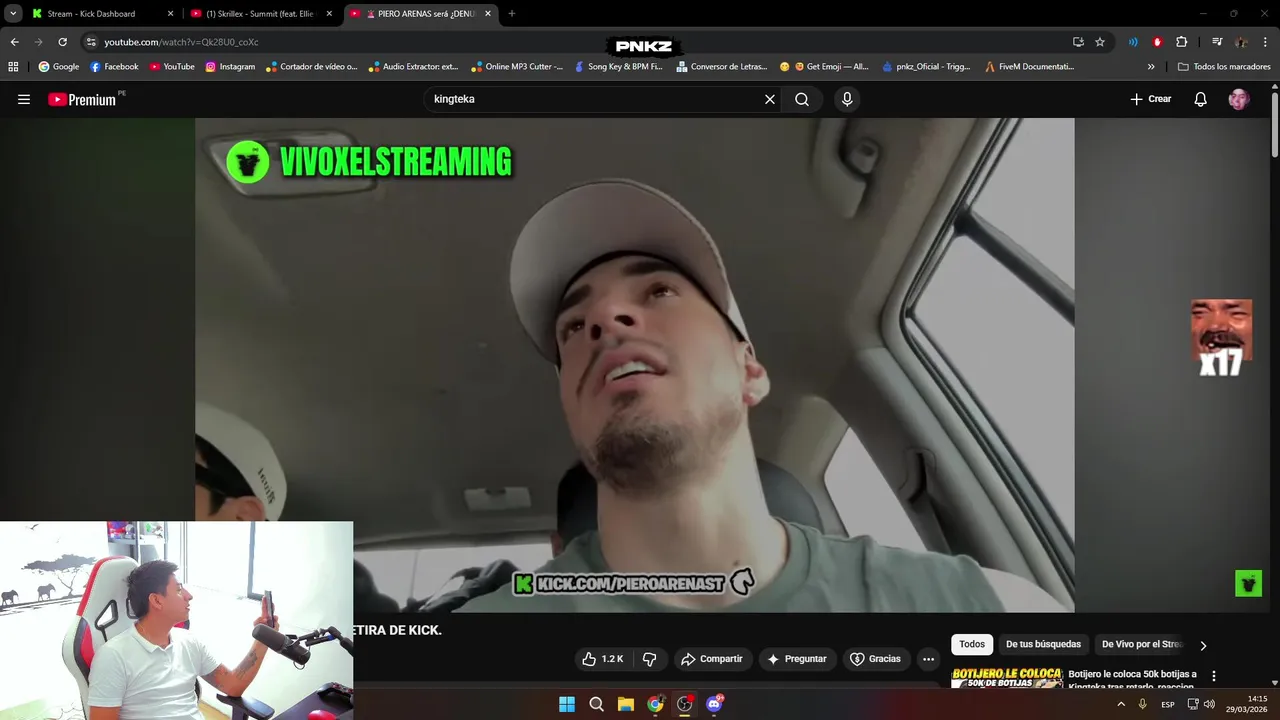Image resolution: width=1280 pixels, height=720 pixels.
Task: Start voice search with the microphone
Action: 847,99
